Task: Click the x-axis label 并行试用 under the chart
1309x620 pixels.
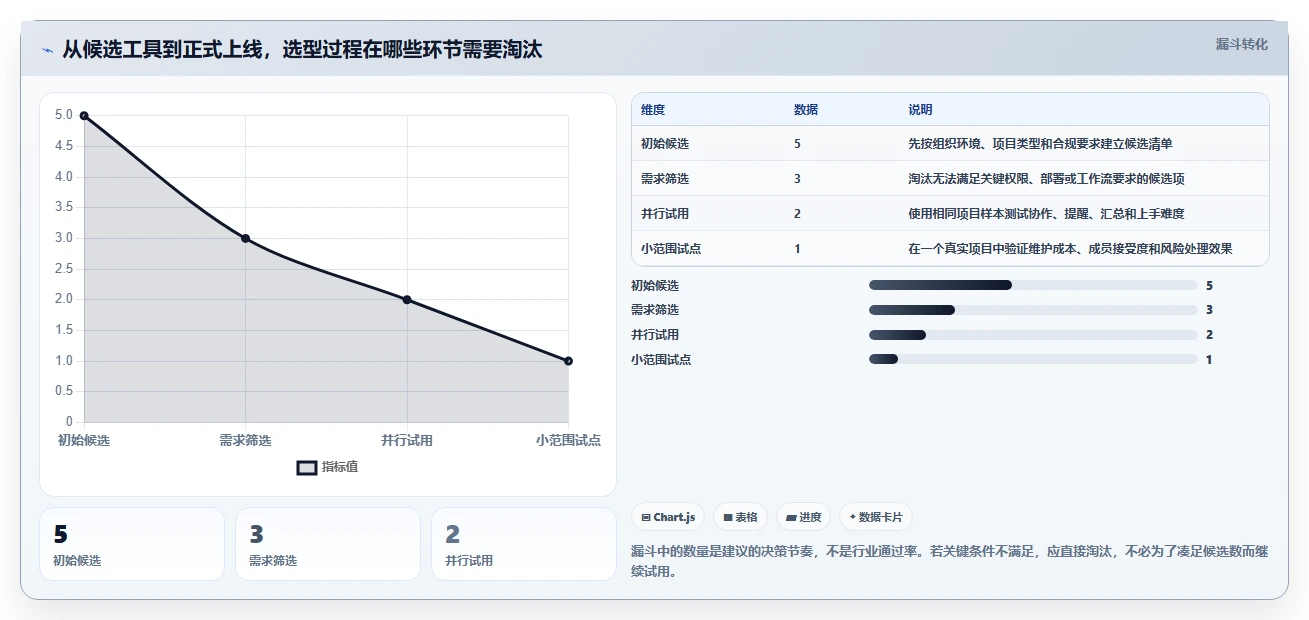Action: (407, 440)
